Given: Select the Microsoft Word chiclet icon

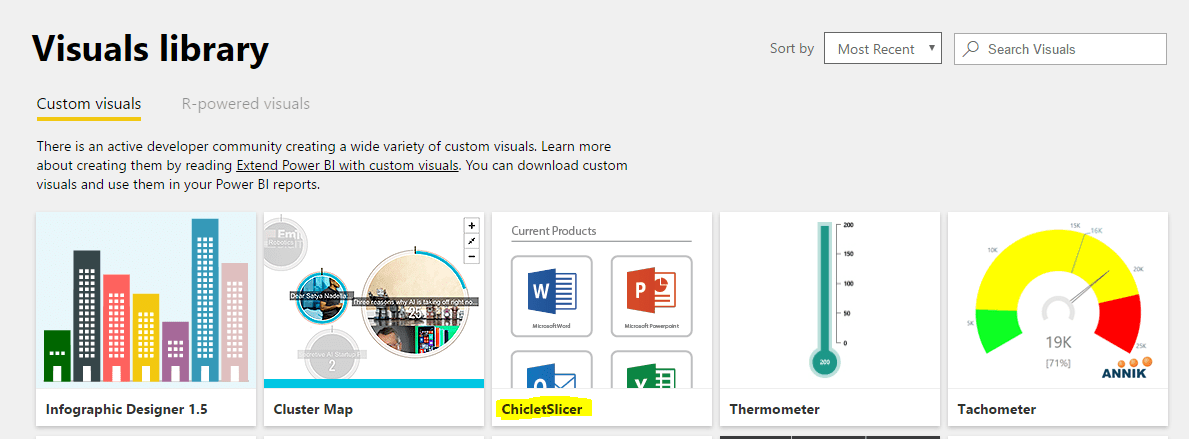Looking at the screenshot, I should (x=552, y=296).
